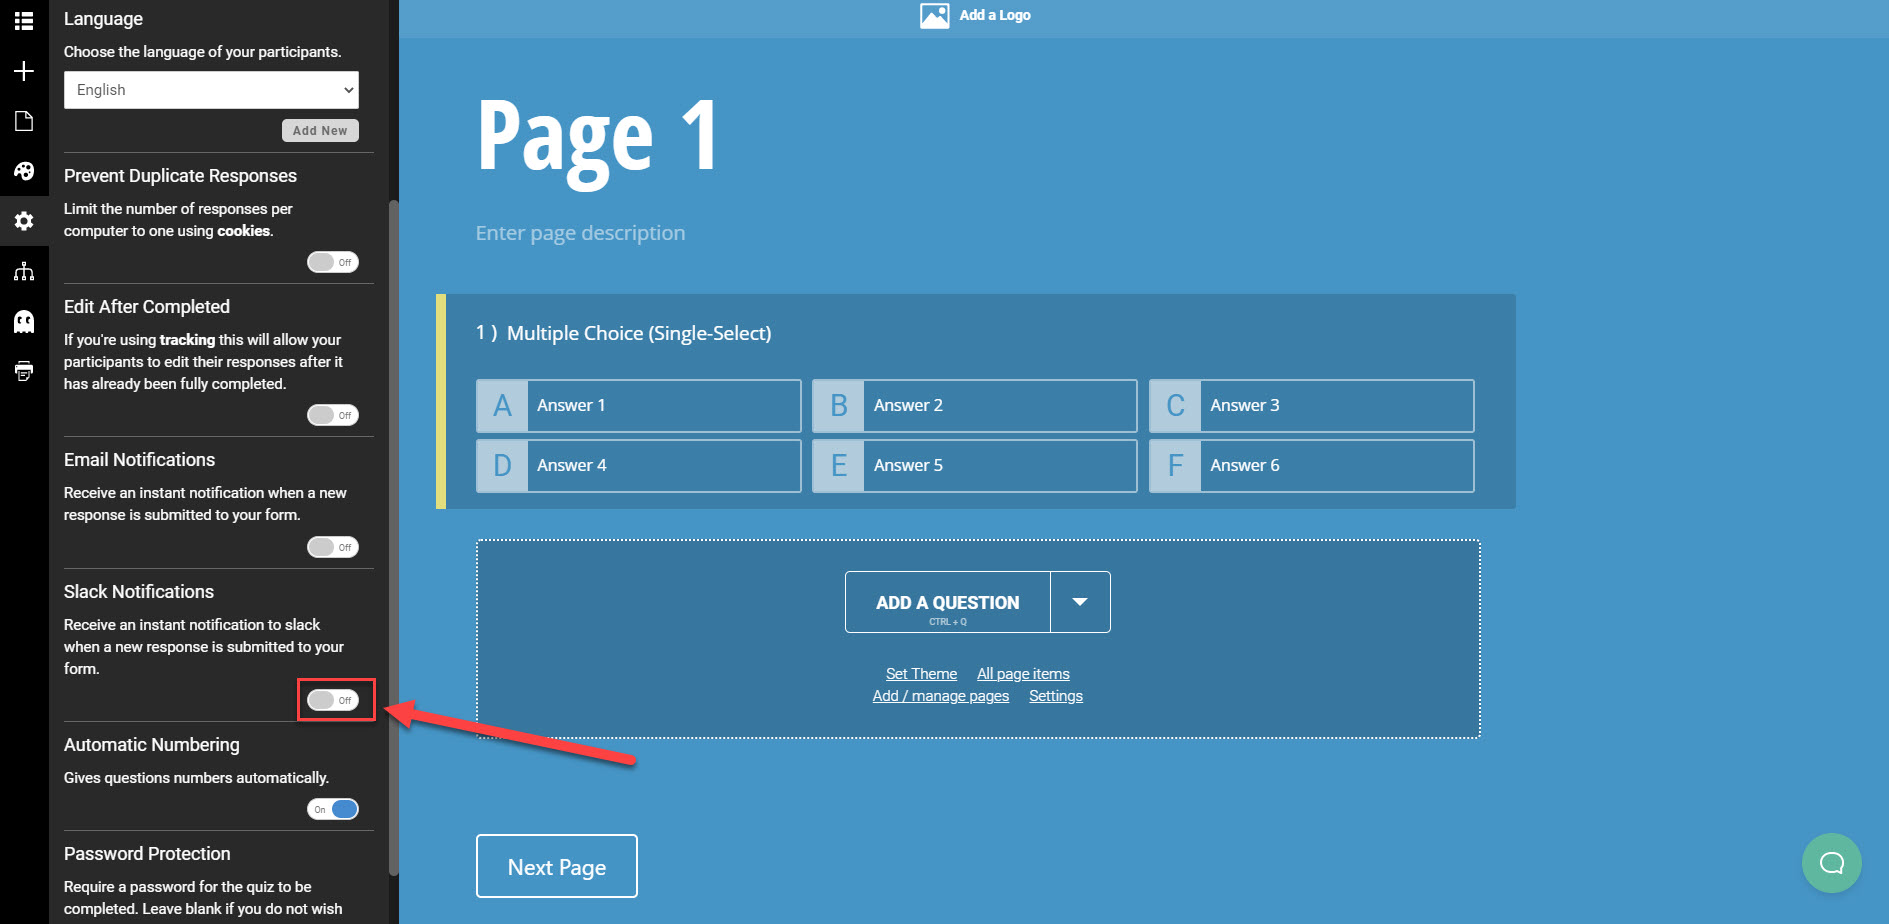Click the Prevent Duplicate Responses heading
The width and height of the screenshot is (1889, 924).
(180, 176)
